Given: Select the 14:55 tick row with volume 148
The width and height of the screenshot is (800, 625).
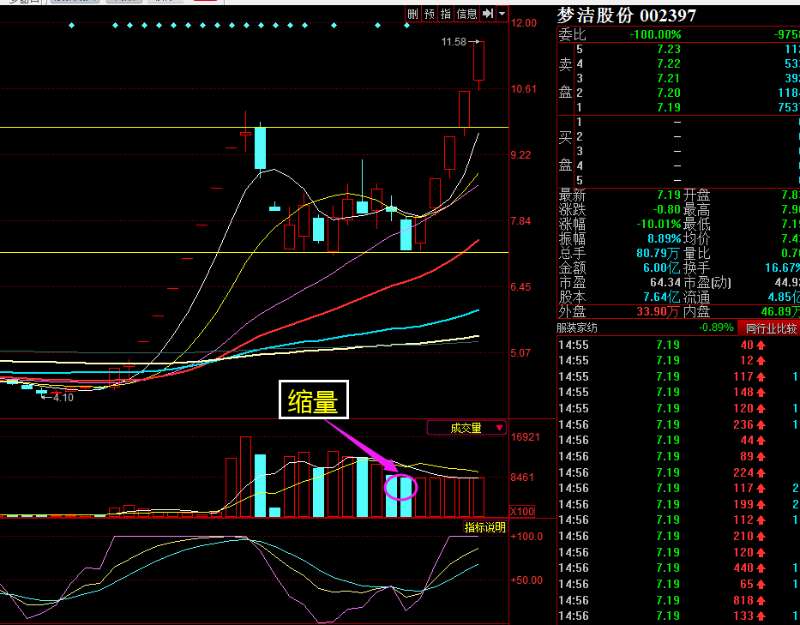Looking at the screenshot, I should click(679, 392).
